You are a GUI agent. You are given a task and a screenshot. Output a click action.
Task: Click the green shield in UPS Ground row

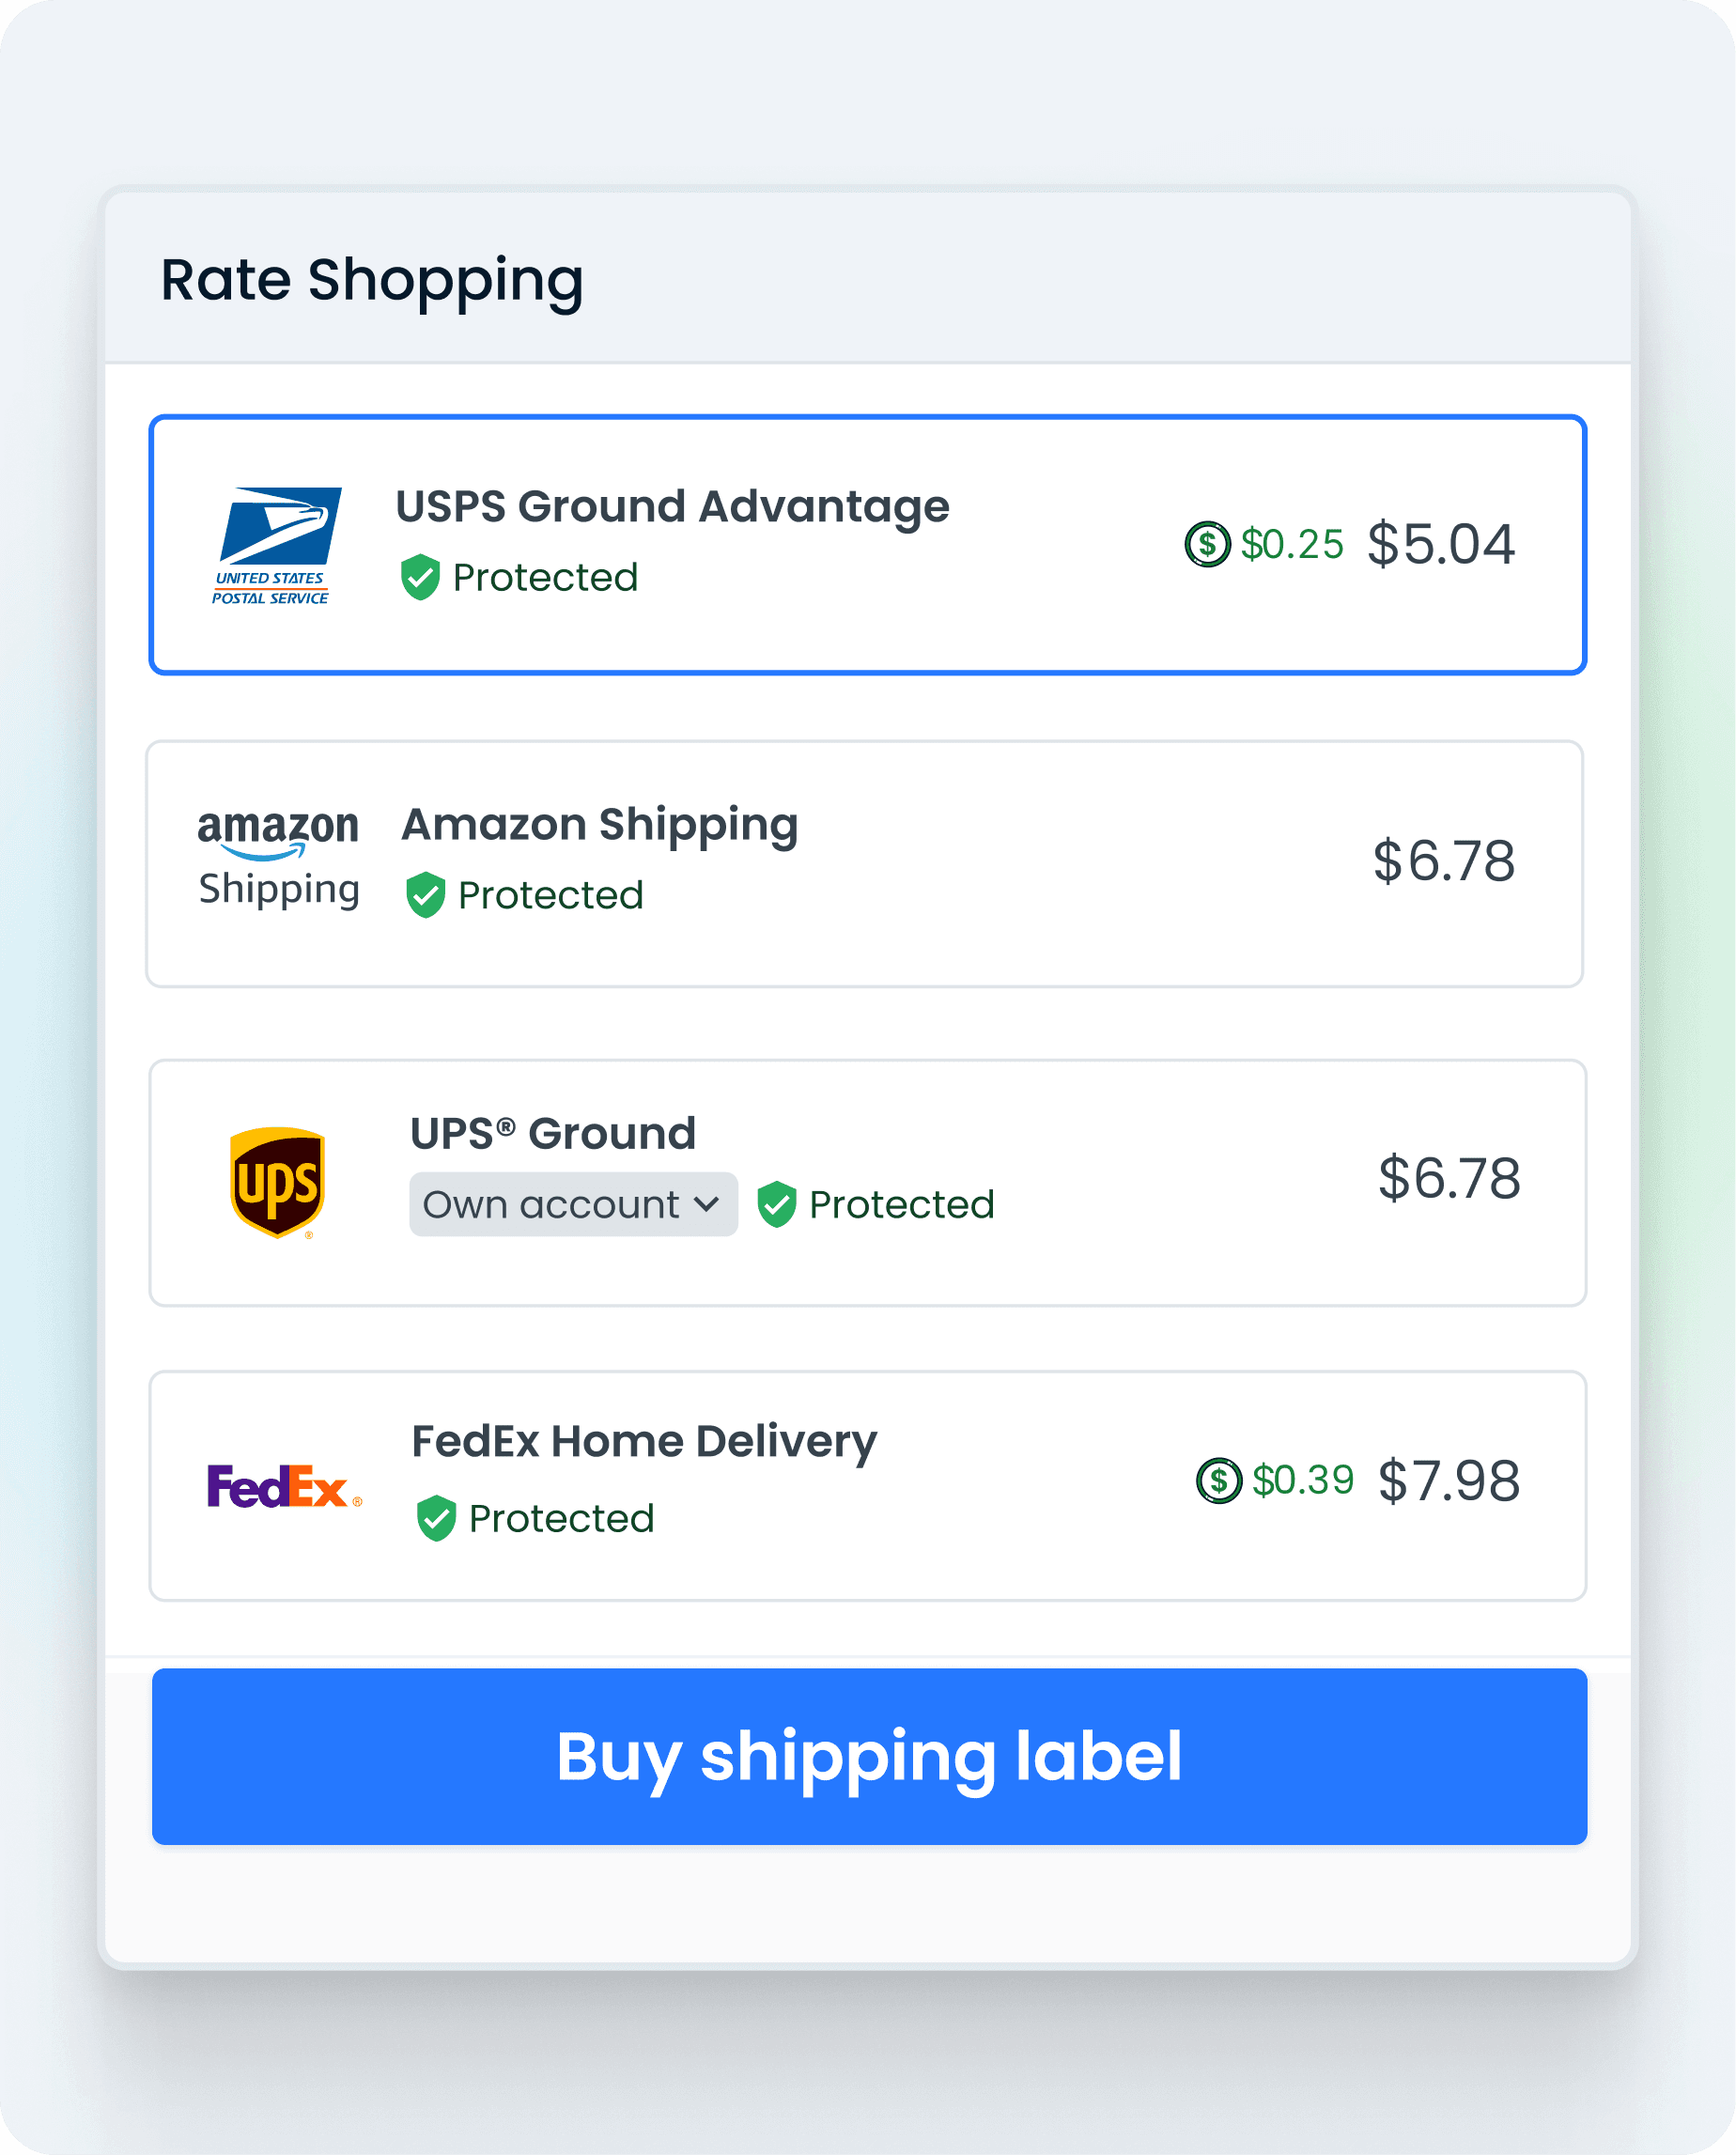click(776, 1204)
